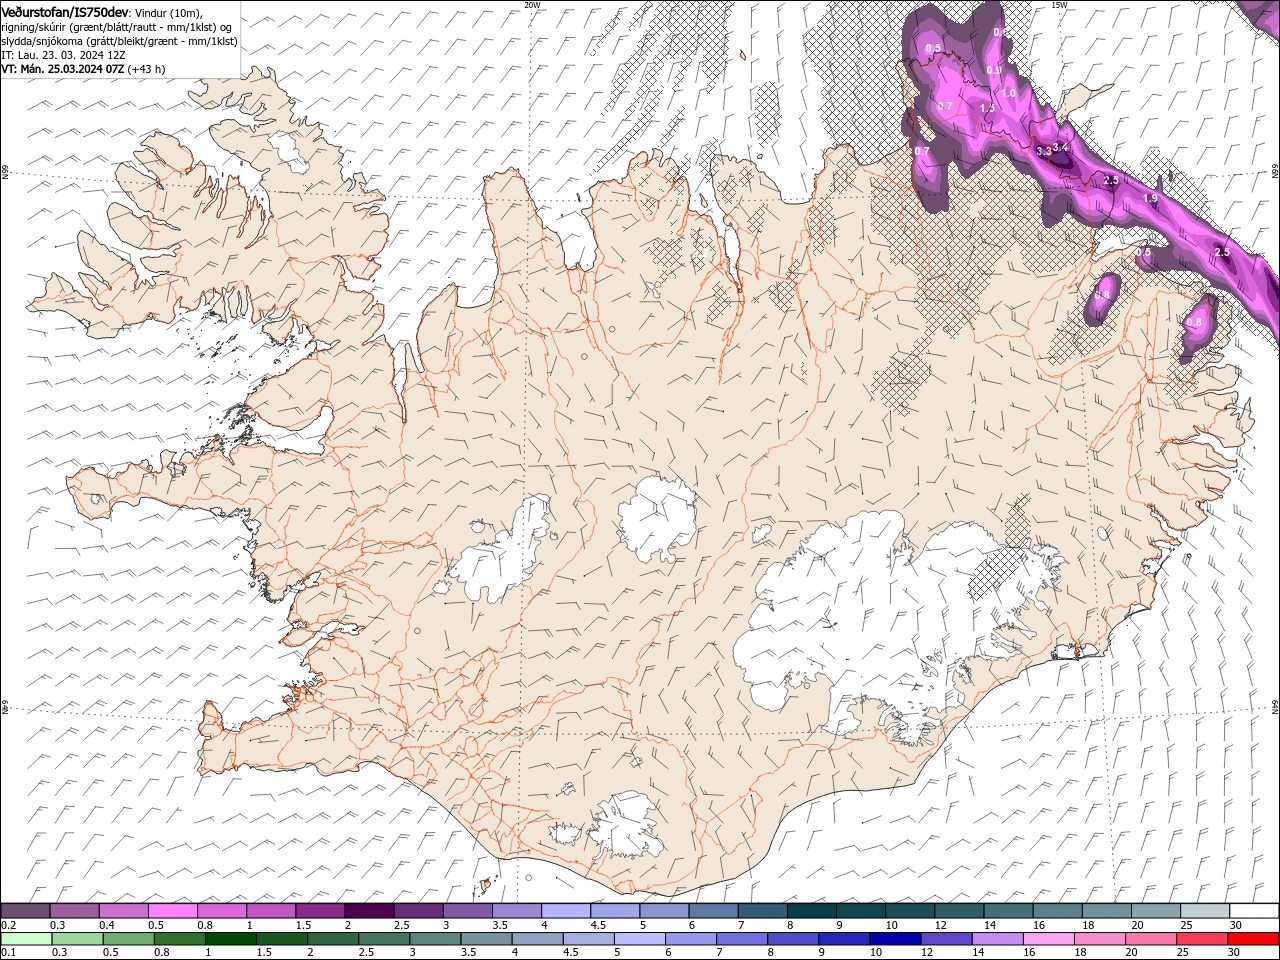Click the 3.4 snowfall value on the map
This screenshot has height=960, width=1280.
pyautogui.click(x=1061, y=148)
